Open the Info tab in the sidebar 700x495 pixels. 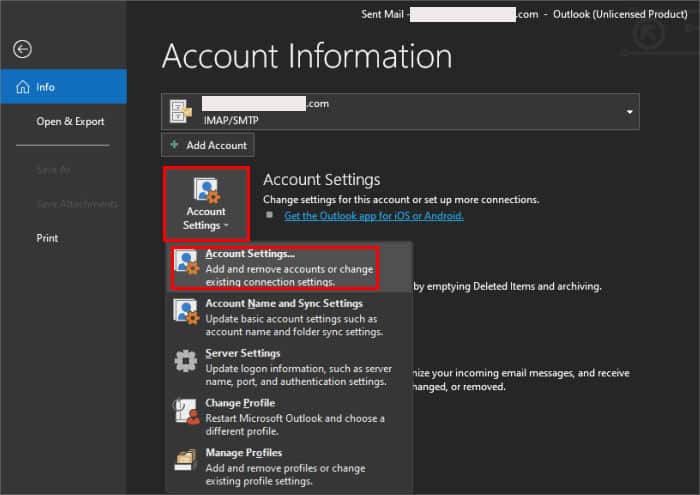coord(63,87)
